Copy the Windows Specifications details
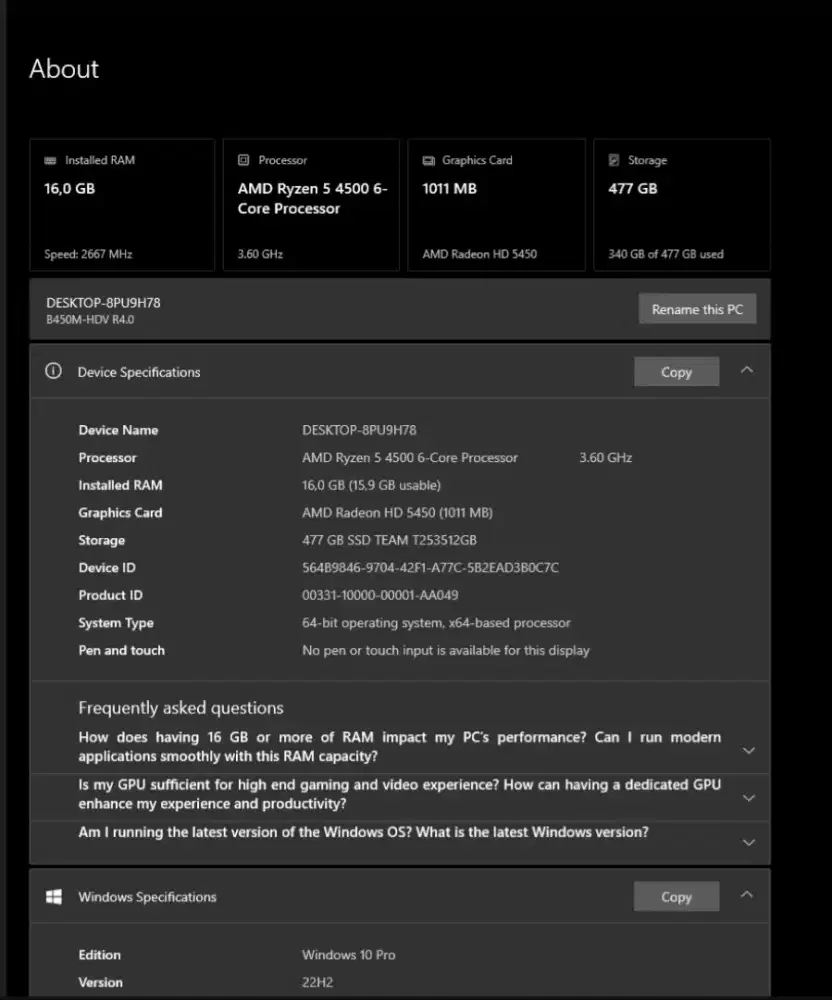832x1000 pixels. 676,896
